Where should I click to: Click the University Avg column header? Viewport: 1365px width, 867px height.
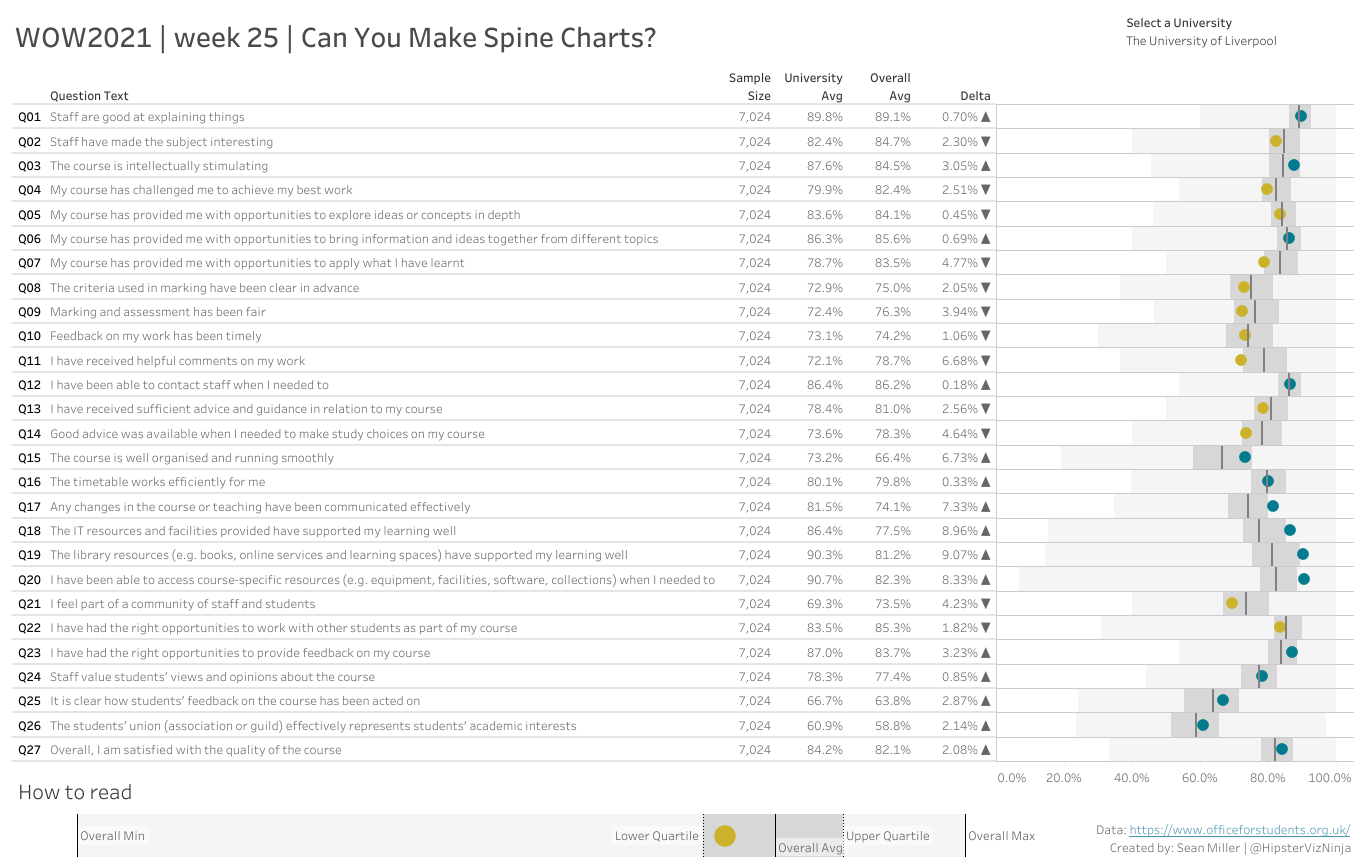[814, 87]
